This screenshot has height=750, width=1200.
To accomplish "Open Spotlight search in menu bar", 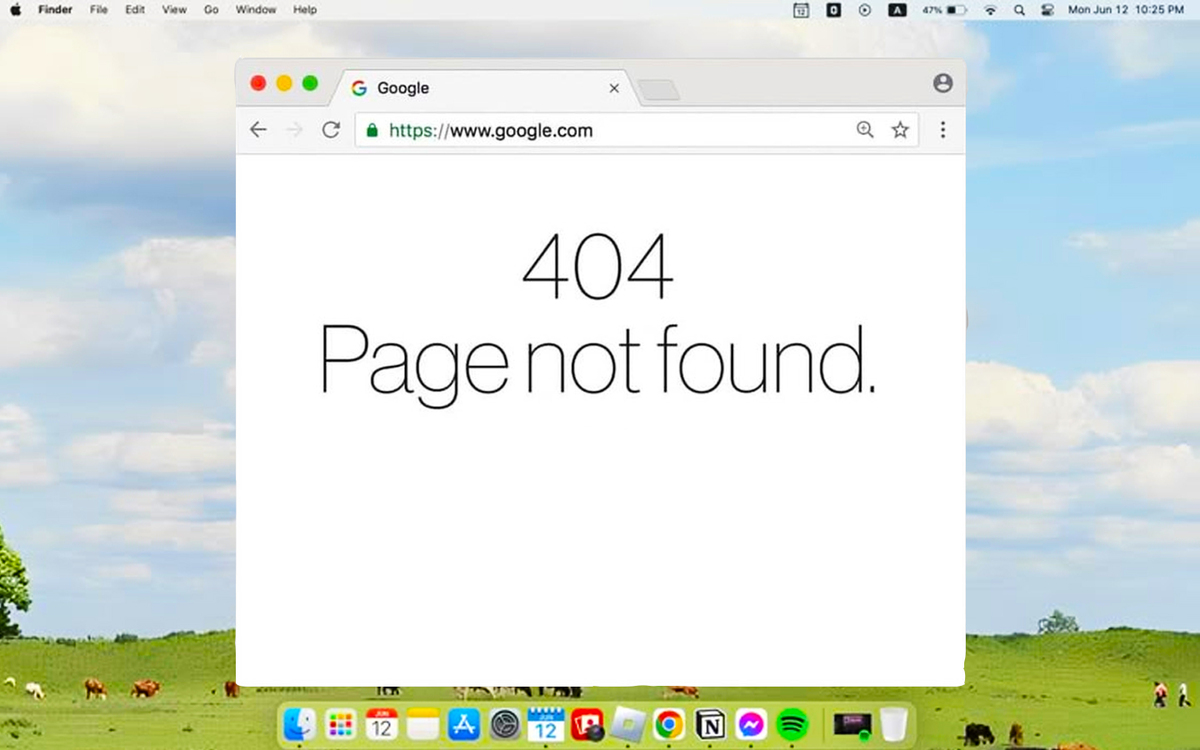I will click(1019, 10).
